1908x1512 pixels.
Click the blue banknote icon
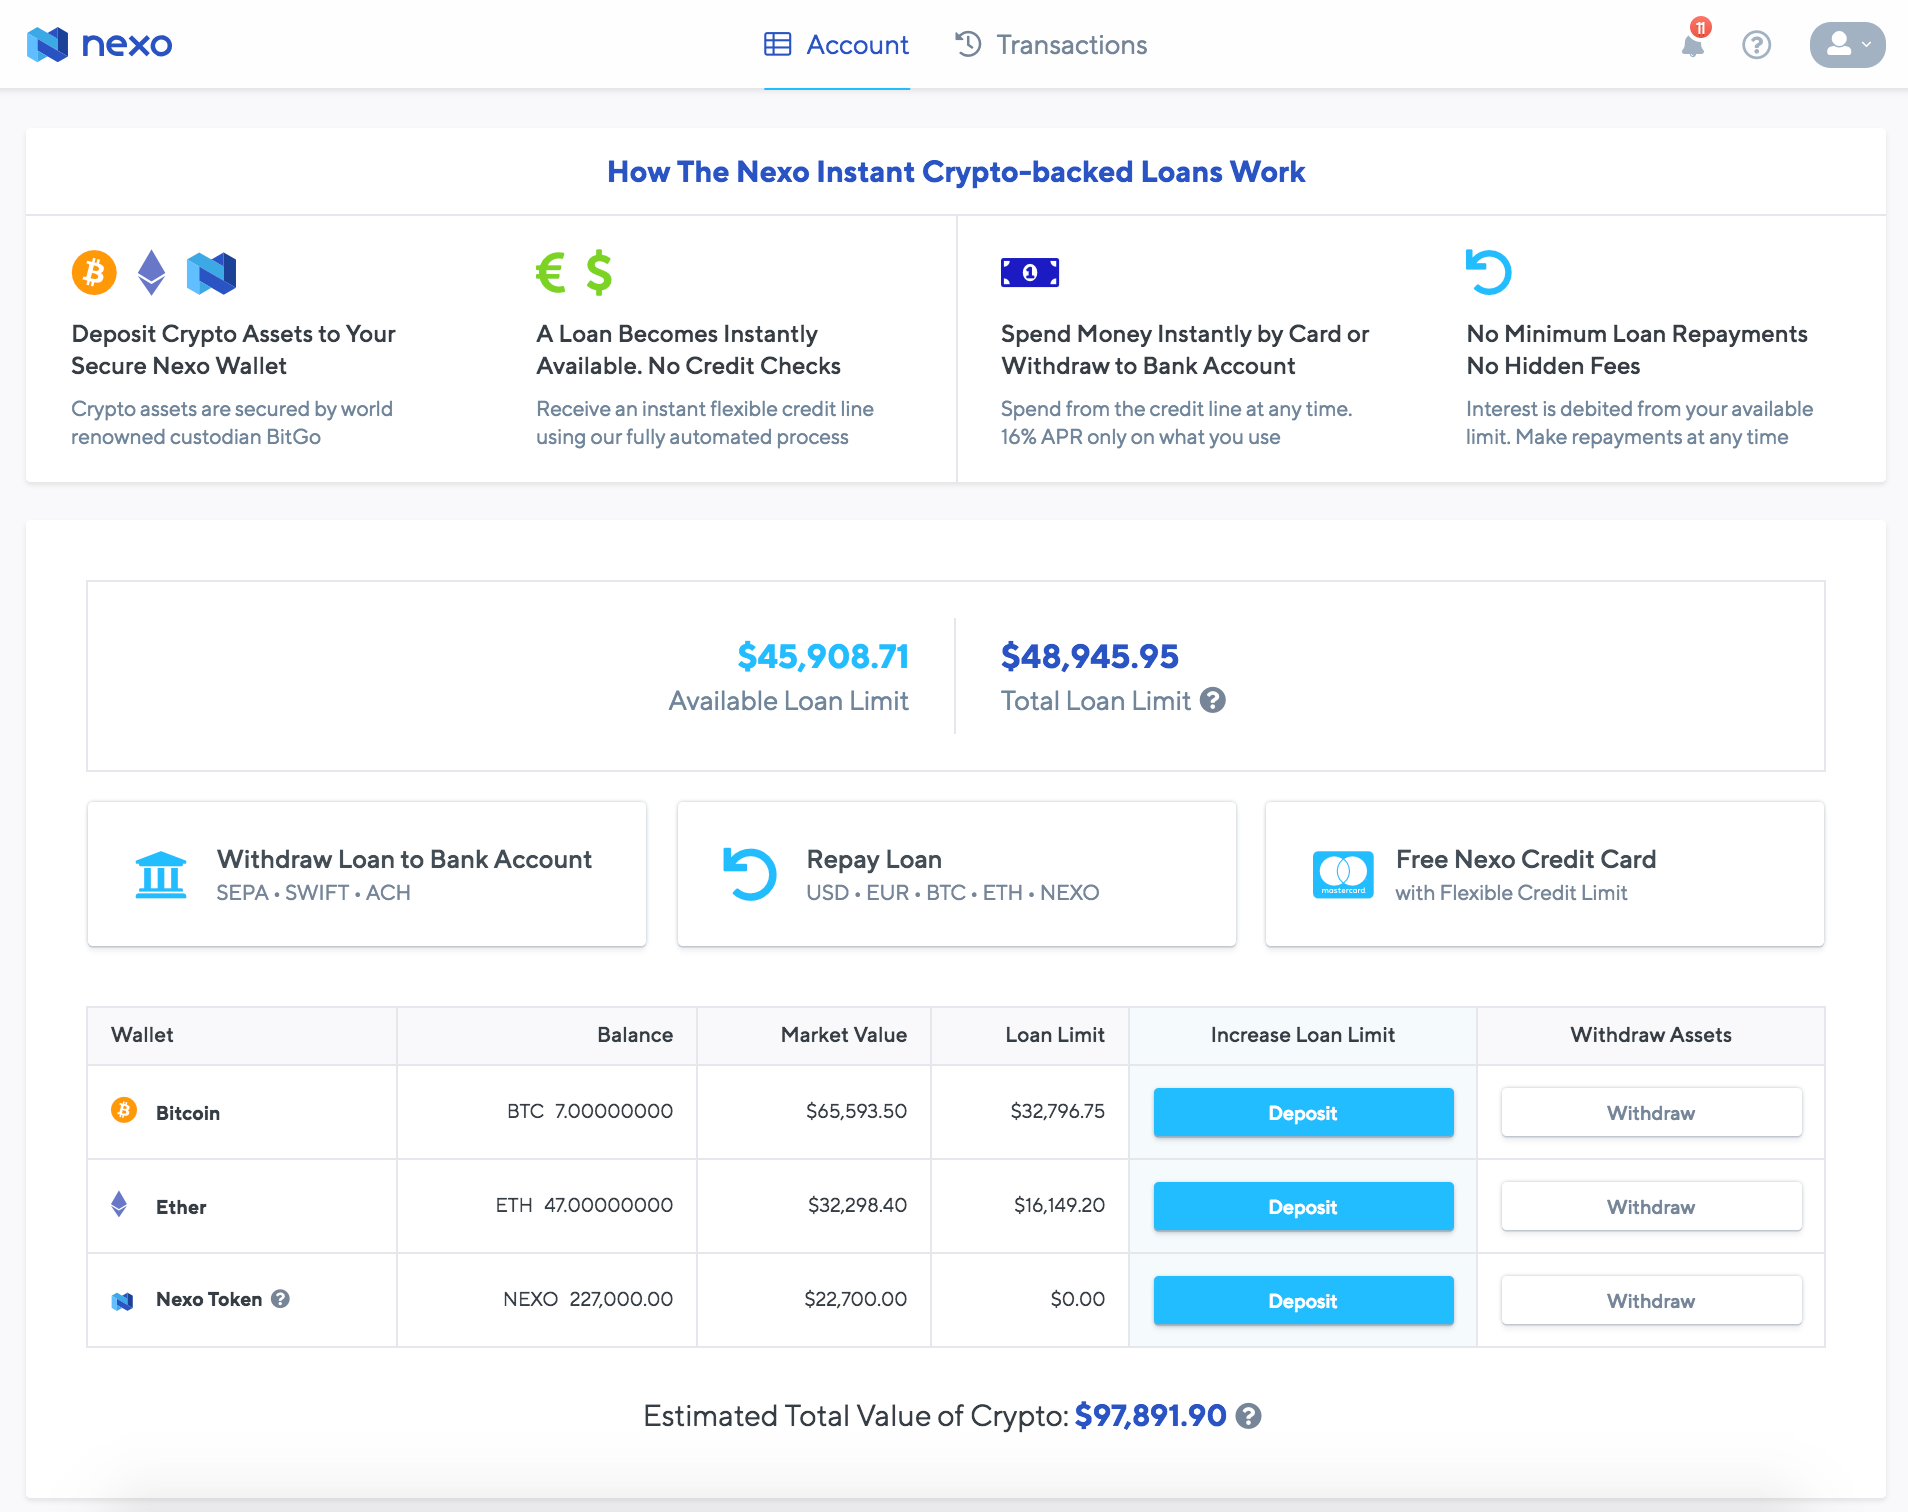point(1030,272)
